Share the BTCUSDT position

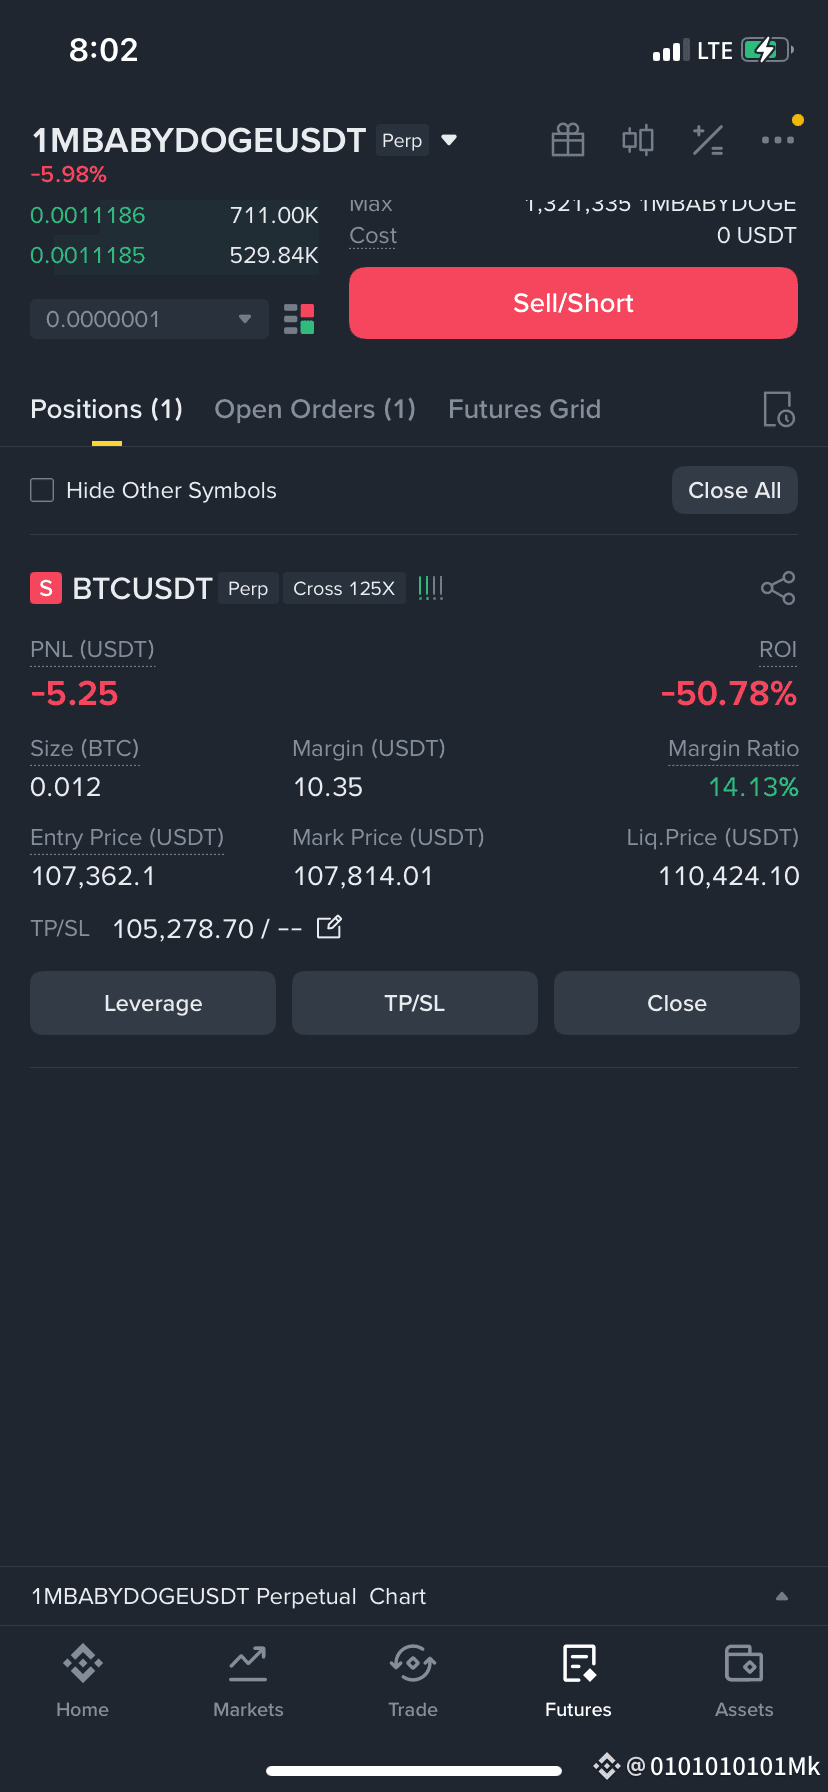[778, 588]
